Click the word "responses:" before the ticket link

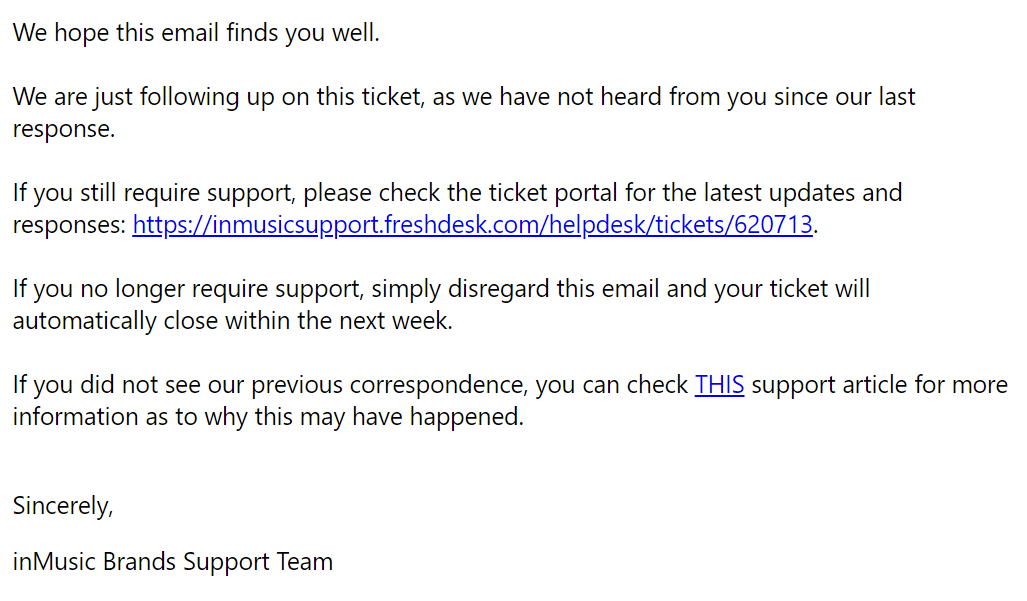point(69,225)
